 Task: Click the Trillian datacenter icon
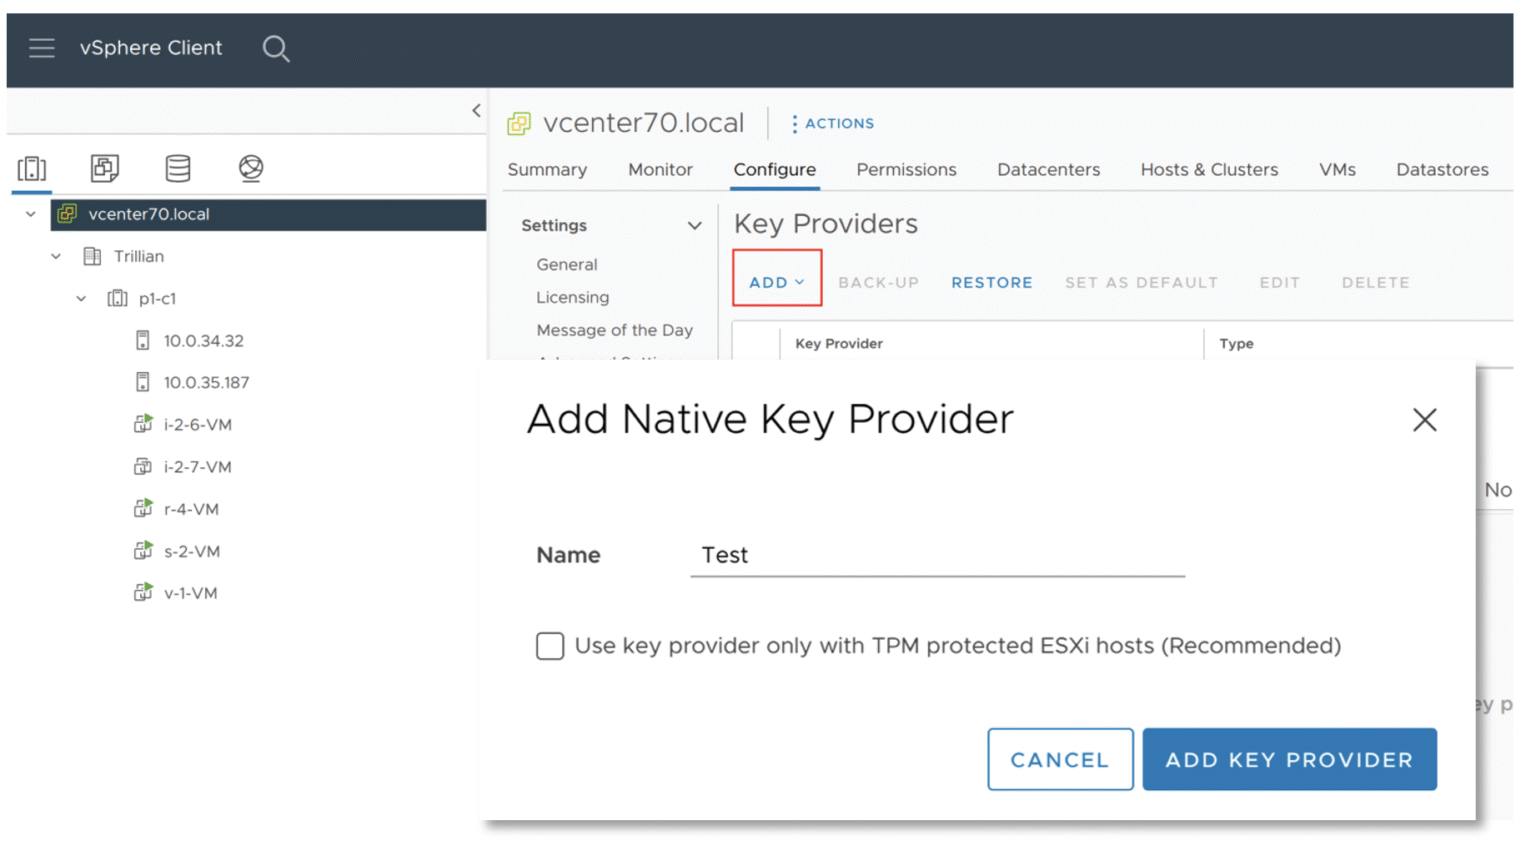pyautogui.click(x=92, y=256)
